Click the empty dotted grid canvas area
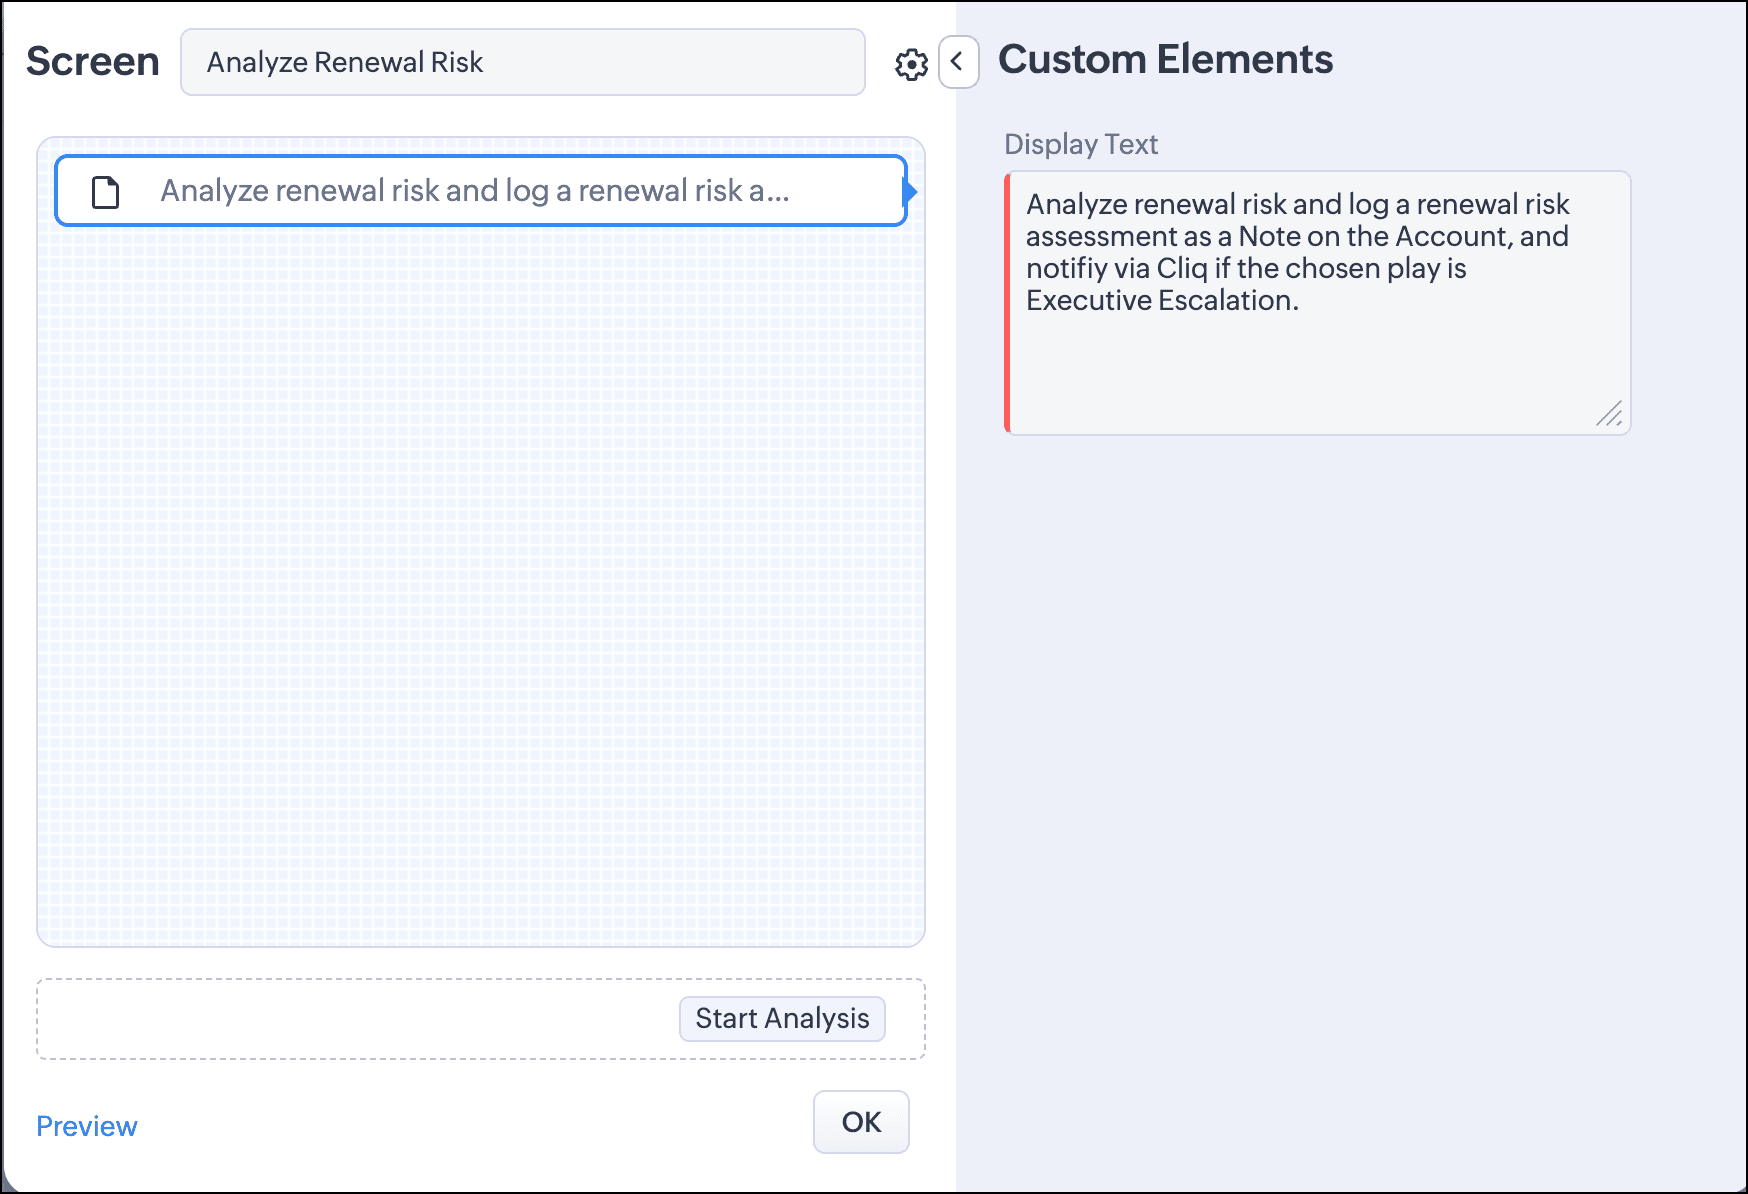The image size is (1748, 1194). [481, 585]
